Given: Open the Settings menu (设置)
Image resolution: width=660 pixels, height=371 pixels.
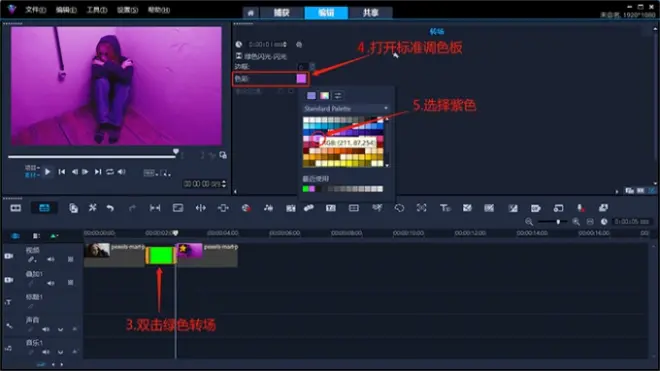Looking at the screenshot, I should (128, 10).
